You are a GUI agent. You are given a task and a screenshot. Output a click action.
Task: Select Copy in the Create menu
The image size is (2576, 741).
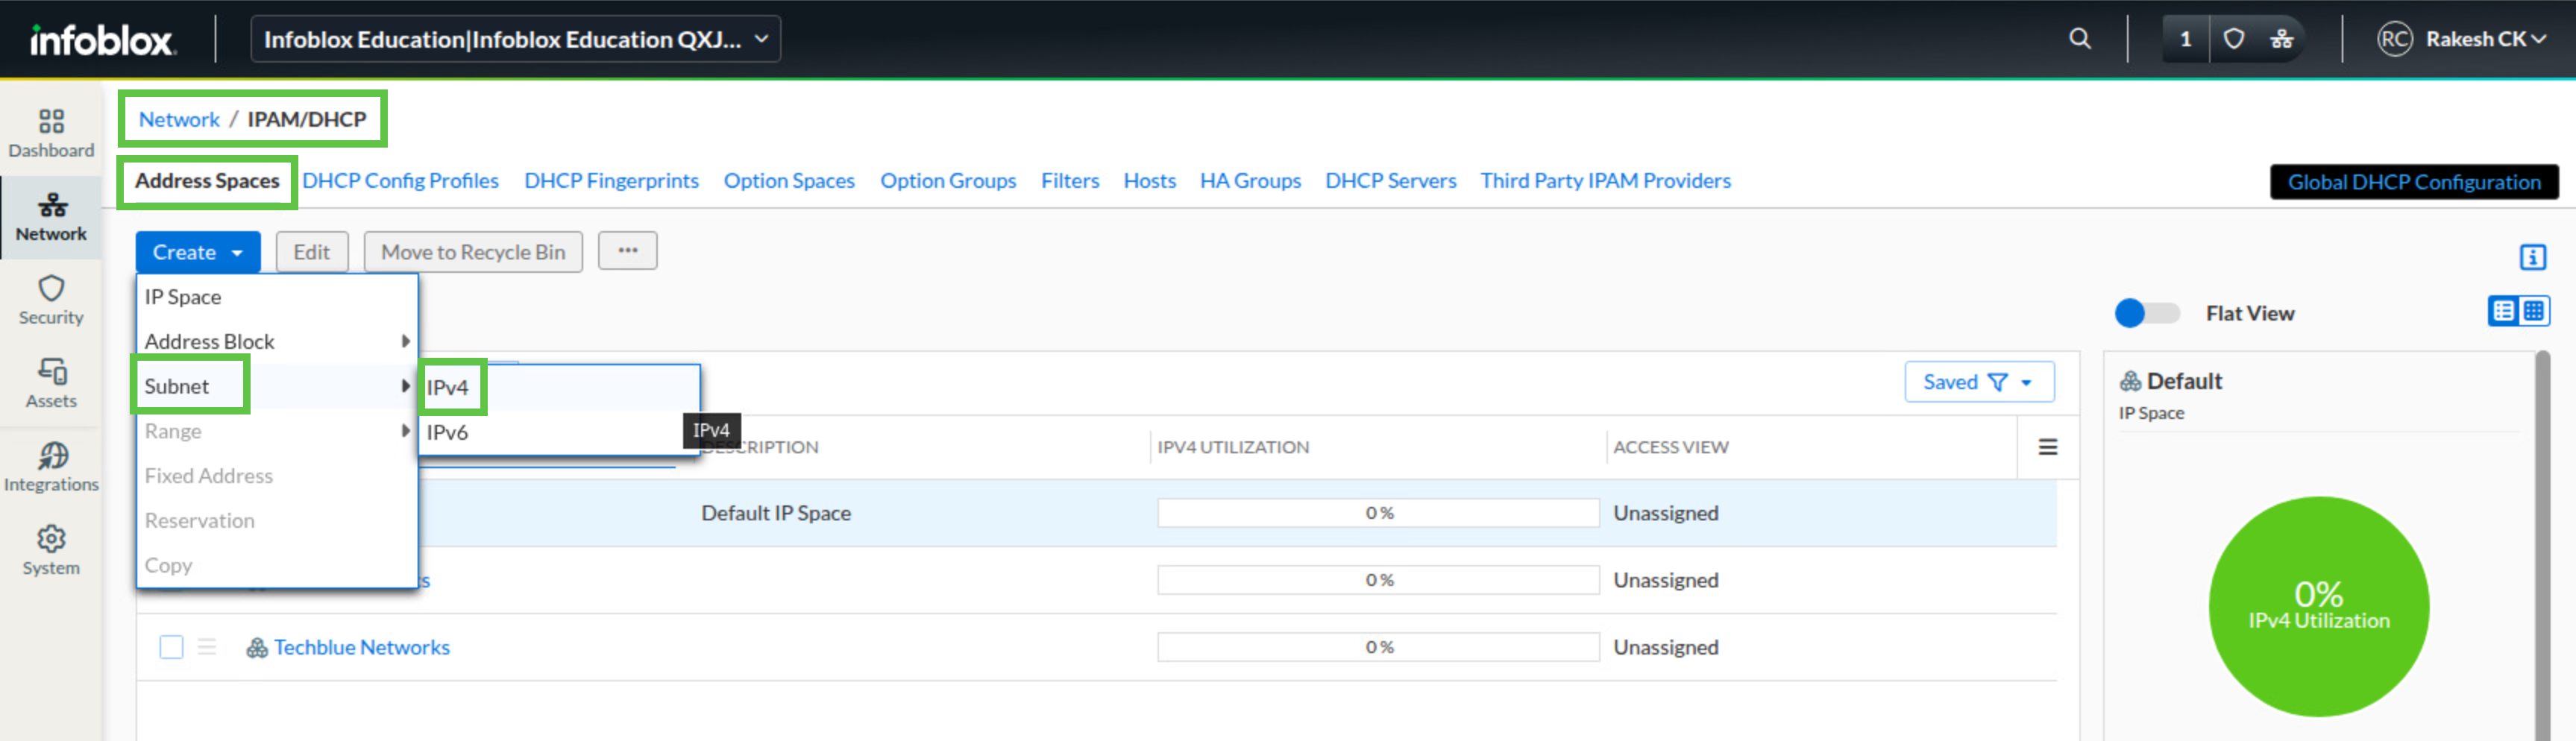[277, 565]
